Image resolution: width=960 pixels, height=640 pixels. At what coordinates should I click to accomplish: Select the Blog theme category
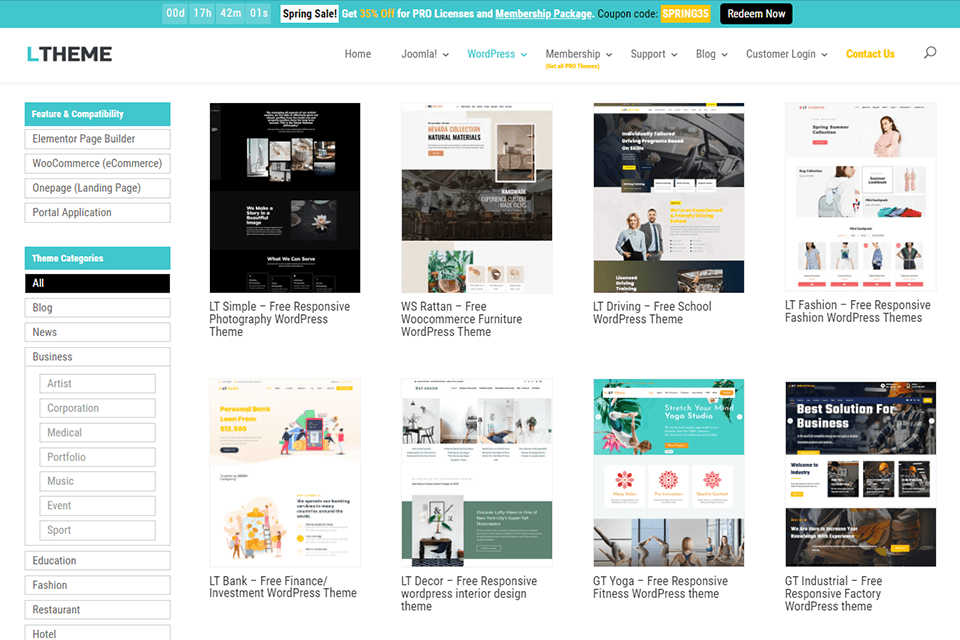click(x=97, y=307)
